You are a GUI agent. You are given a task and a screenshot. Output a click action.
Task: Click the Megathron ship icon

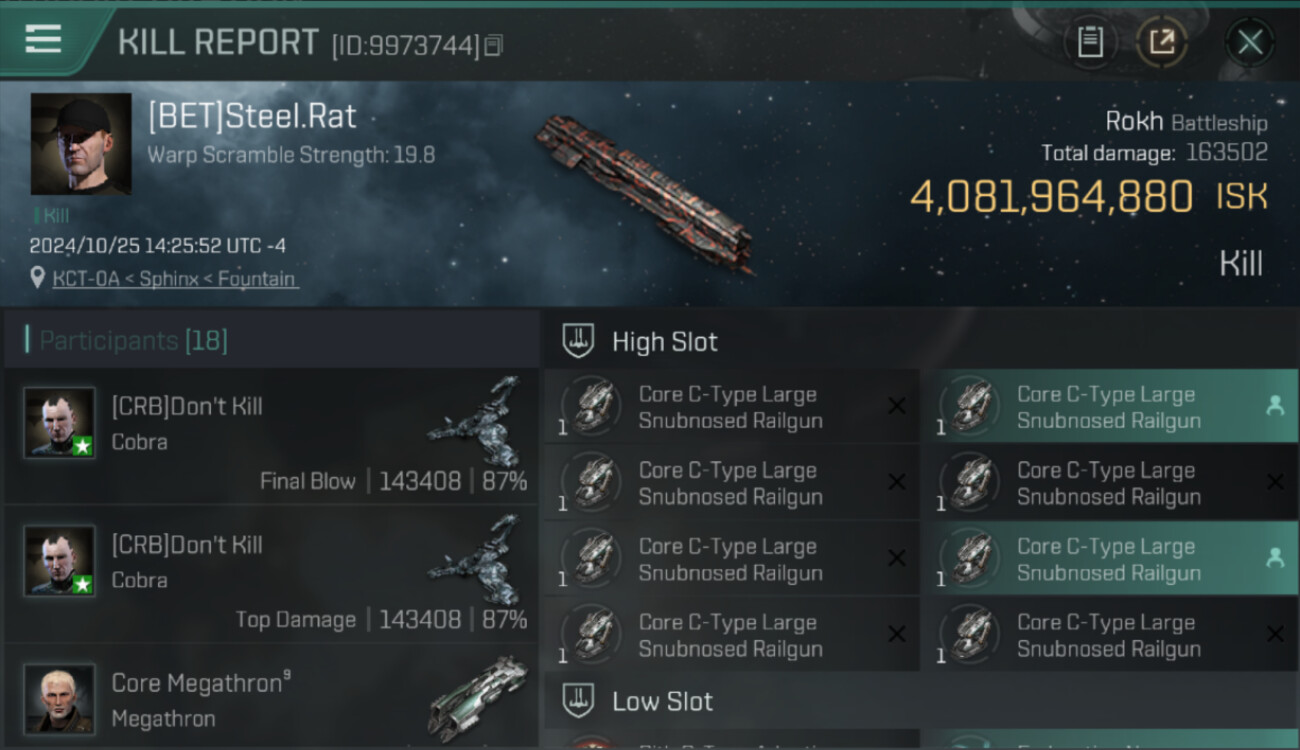coord(478,697)
